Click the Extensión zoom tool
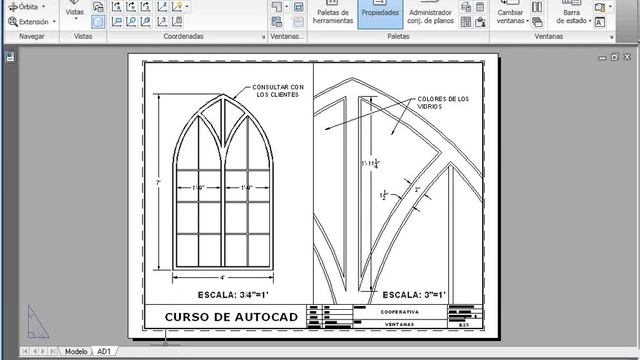This screenshot has height=360, width=640. tap(28, 22)
